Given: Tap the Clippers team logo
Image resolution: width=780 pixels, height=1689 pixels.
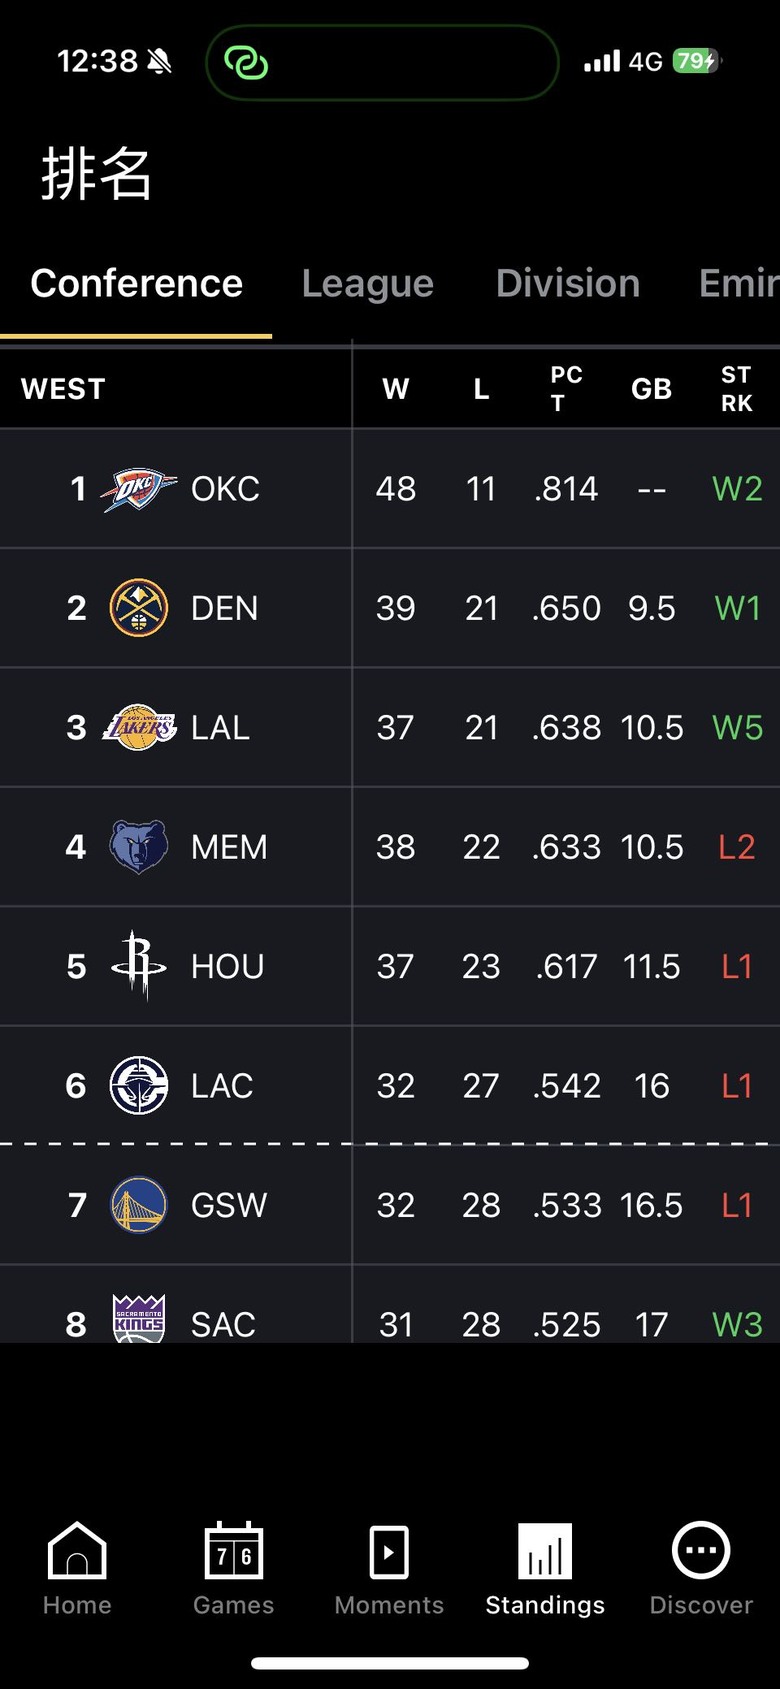Looking at the screenshot, I should tap(138, 1085).
